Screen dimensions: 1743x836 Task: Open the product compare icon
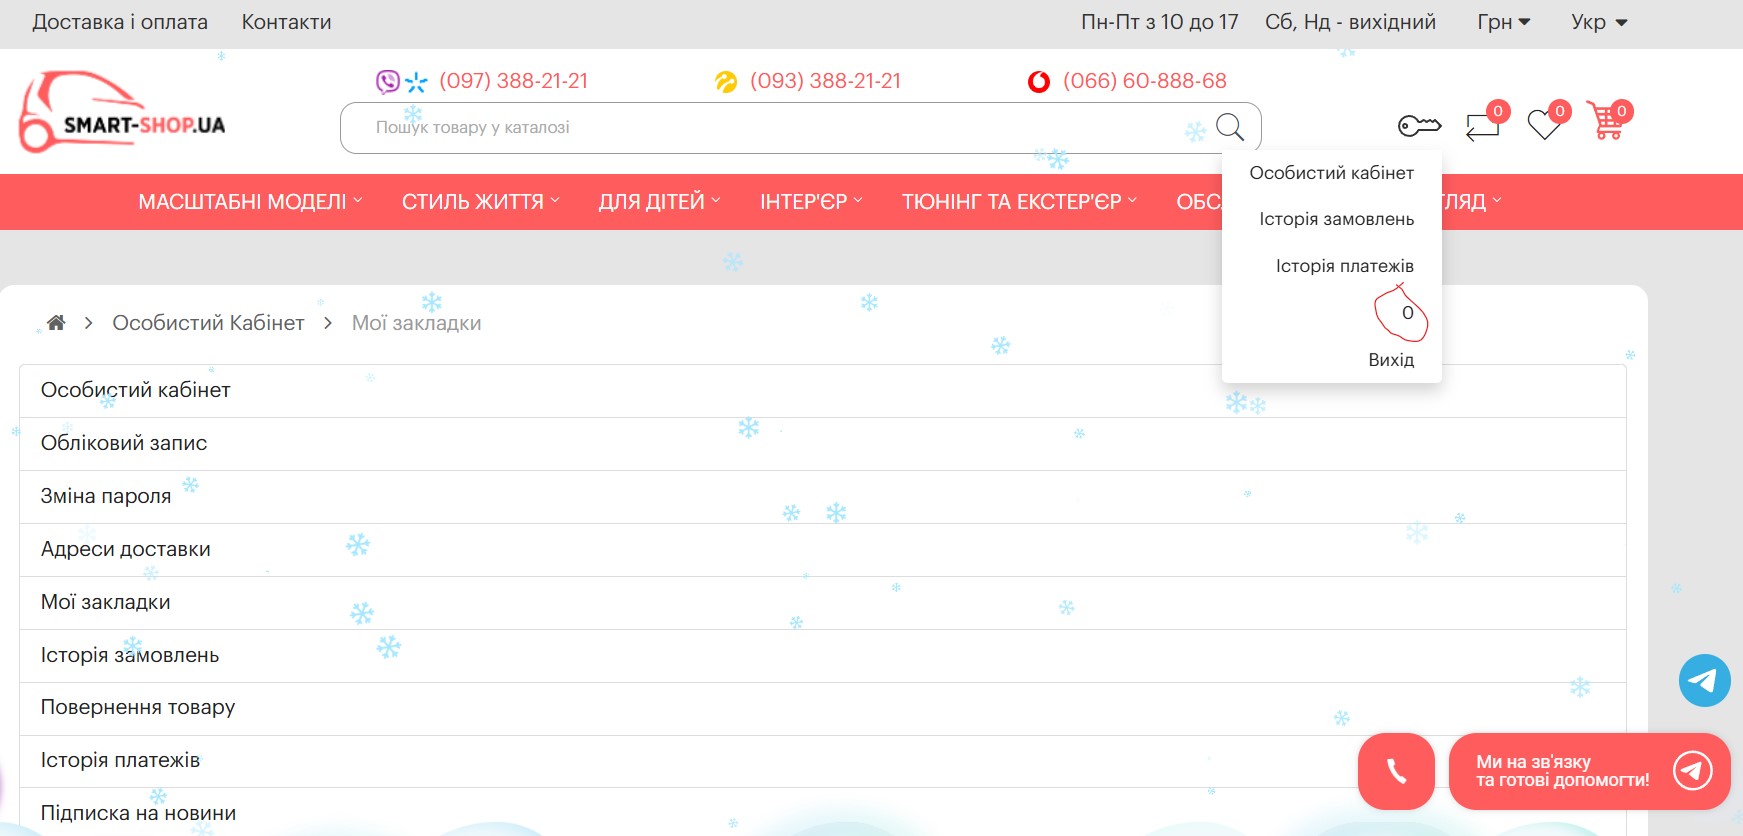coord(1482,126)
